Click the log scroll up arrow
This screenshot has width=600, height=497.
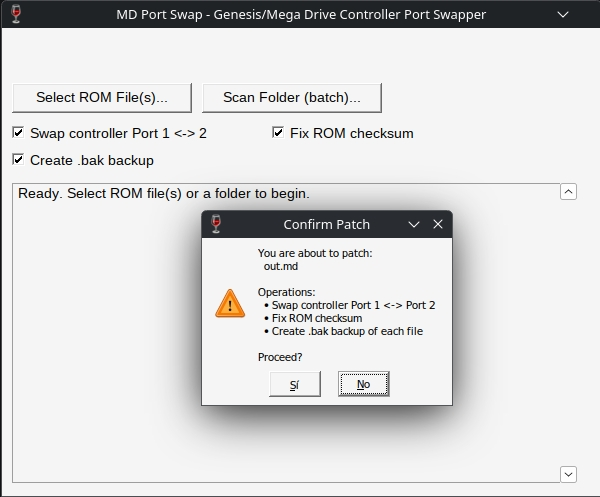pyautogui.click(x=568, y=192)
